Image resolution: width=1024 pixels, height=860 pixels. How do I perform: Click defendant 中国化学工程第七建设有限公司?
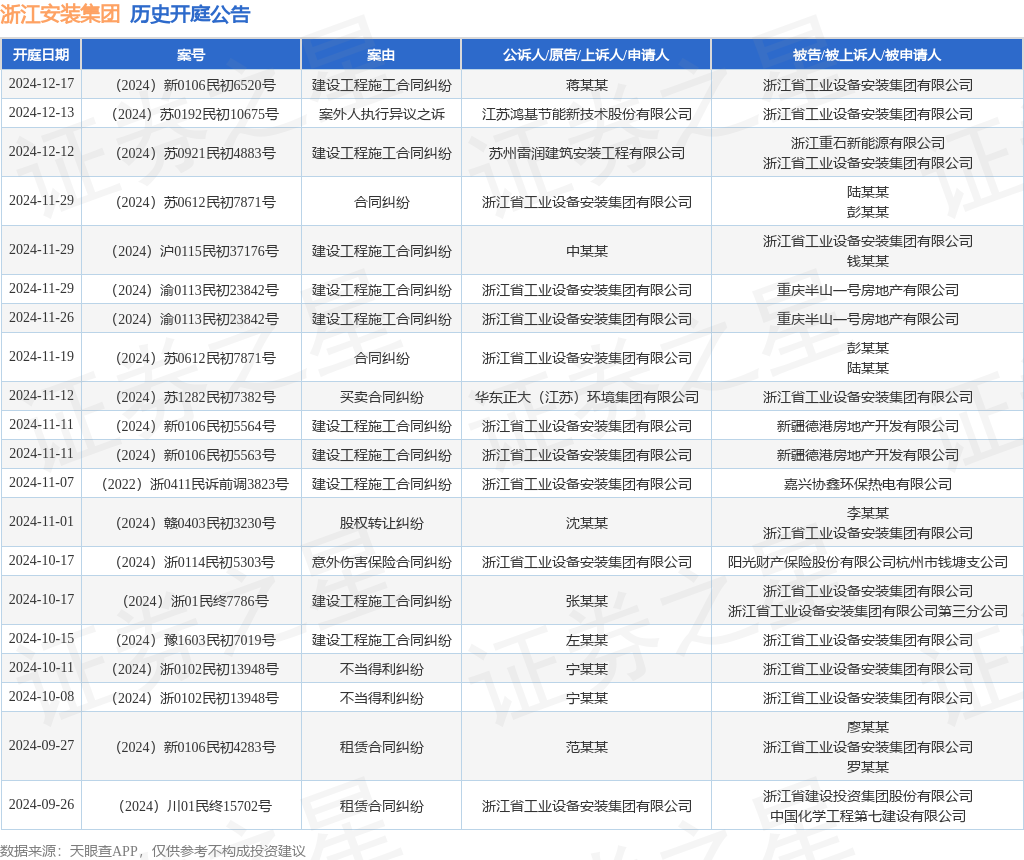point(867,816)
